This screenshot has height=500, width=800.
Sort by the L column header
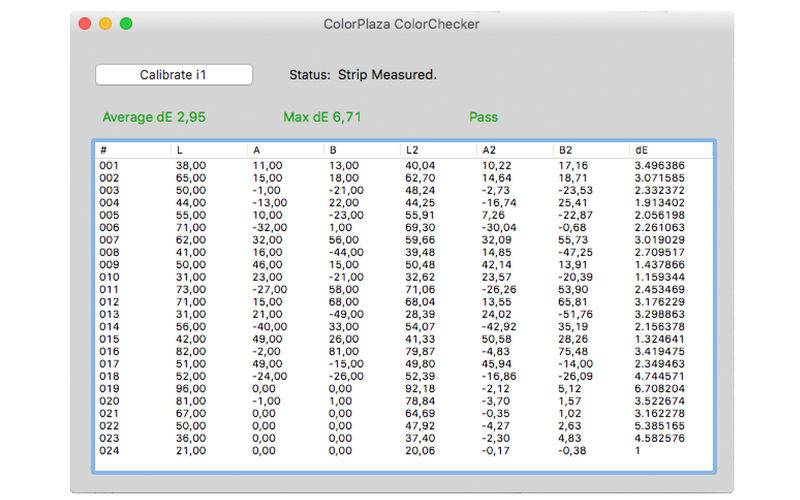tap(209, 150)
